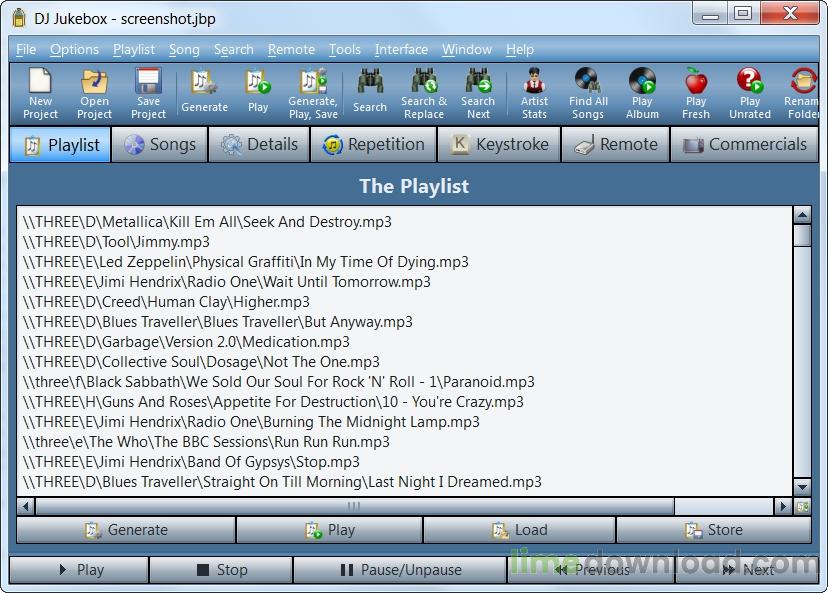Click the Find All Songs icon
828x593 pixels.
pyautogui.click(x=588, y=92)
